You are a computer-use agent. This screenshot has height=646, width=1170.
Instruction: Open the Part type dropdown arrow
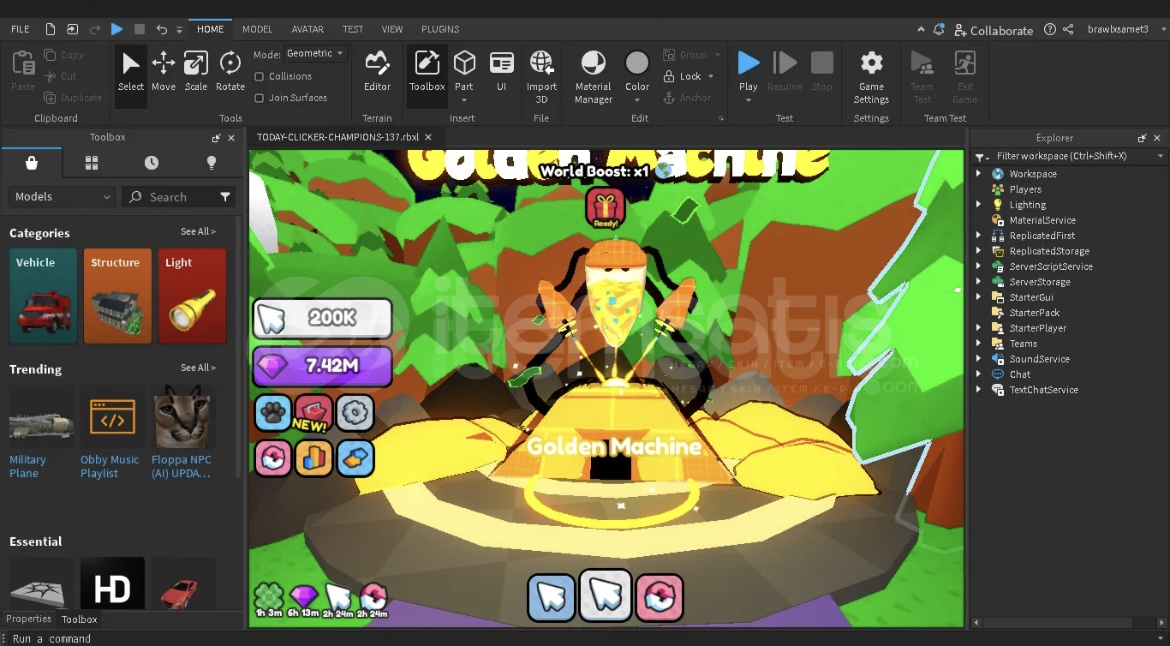pyautogui.click(x=464, y=100)
